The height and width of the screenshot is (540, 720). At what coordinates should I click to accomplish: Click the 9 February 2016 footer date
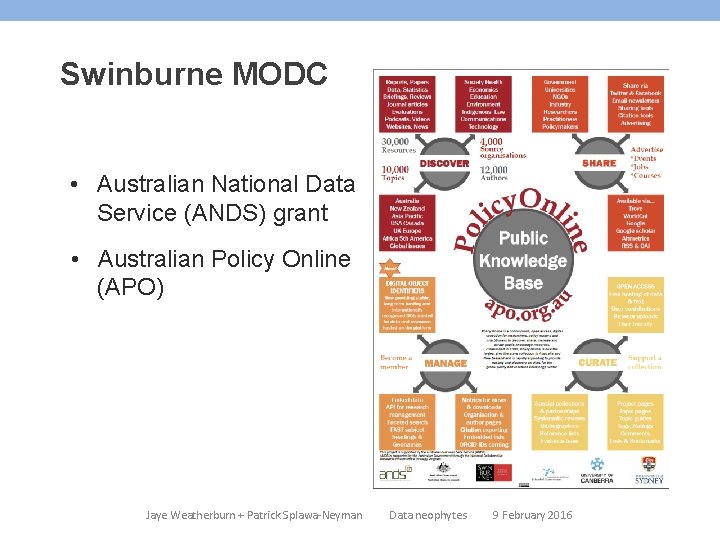(x=532, y=515)
